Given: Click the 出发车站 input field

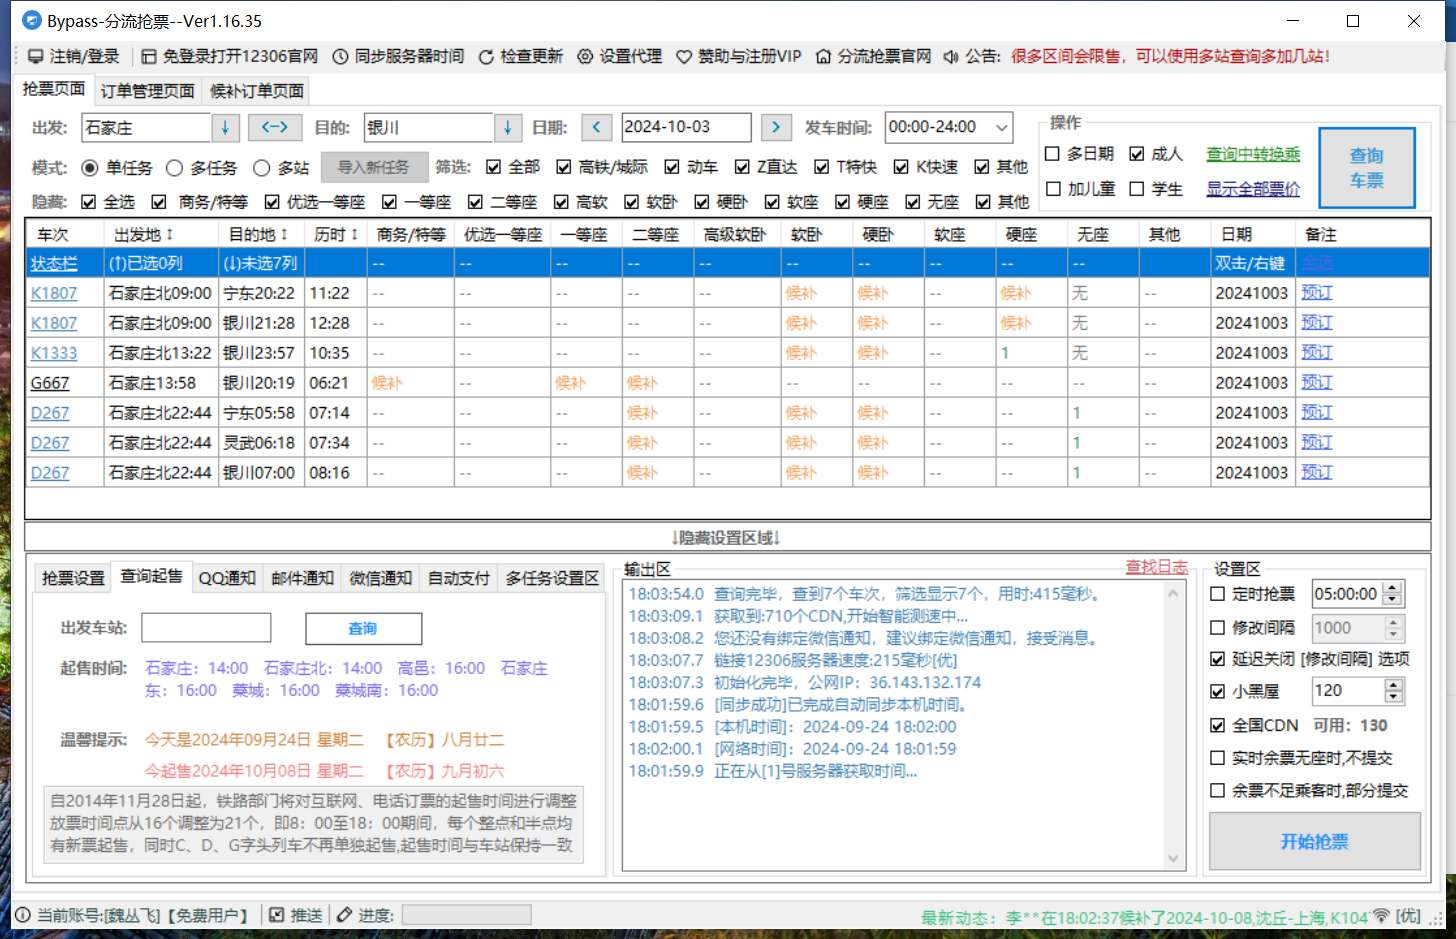Looking at the screenshot, I should pyautogui.click(x=206, y=628).
